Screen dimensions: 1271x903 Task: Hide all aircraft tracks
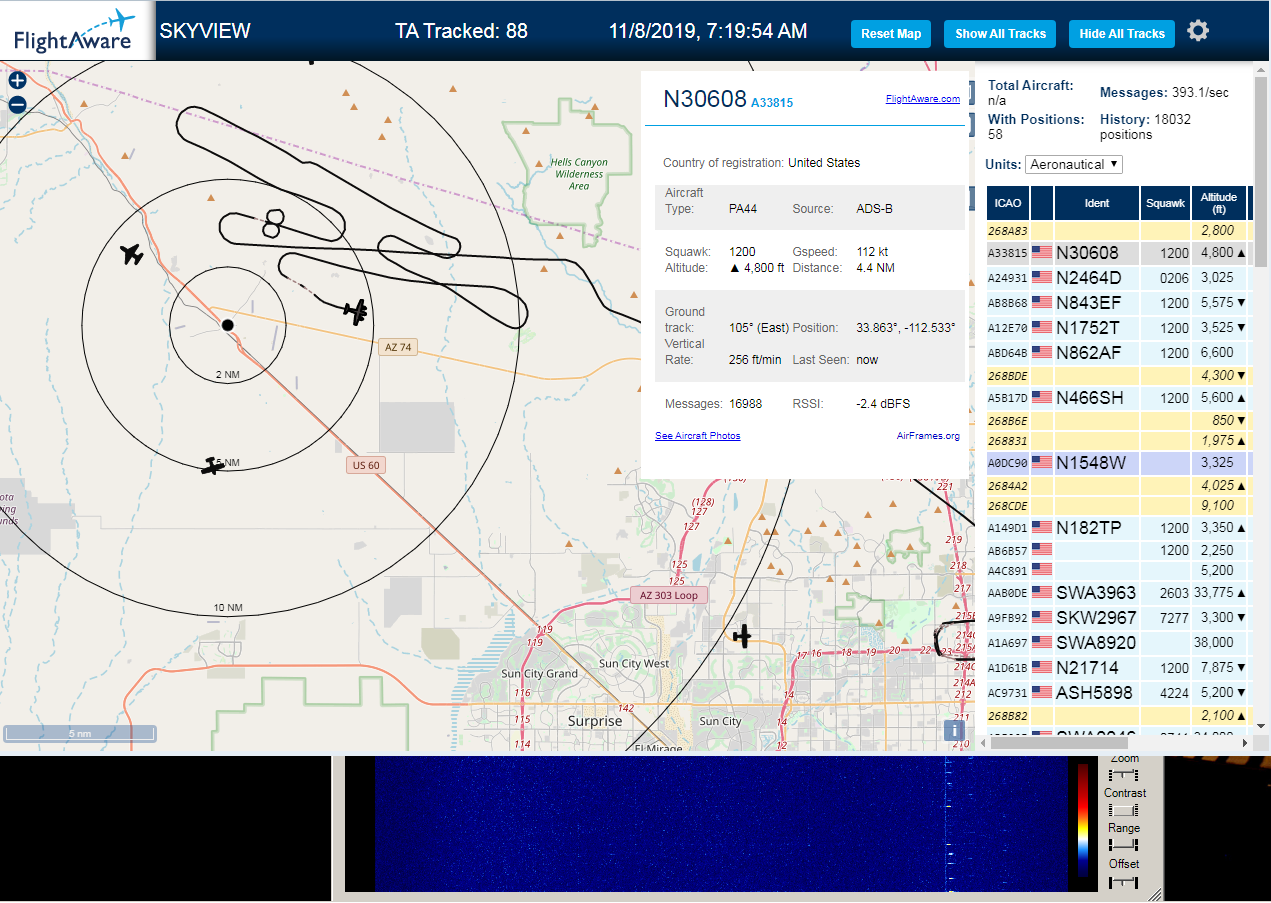[1122, 33]
